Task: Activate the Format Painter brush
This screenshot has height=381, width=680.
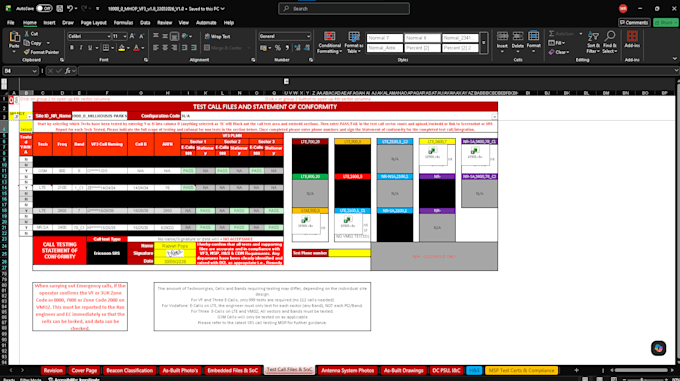Action: 27,52
